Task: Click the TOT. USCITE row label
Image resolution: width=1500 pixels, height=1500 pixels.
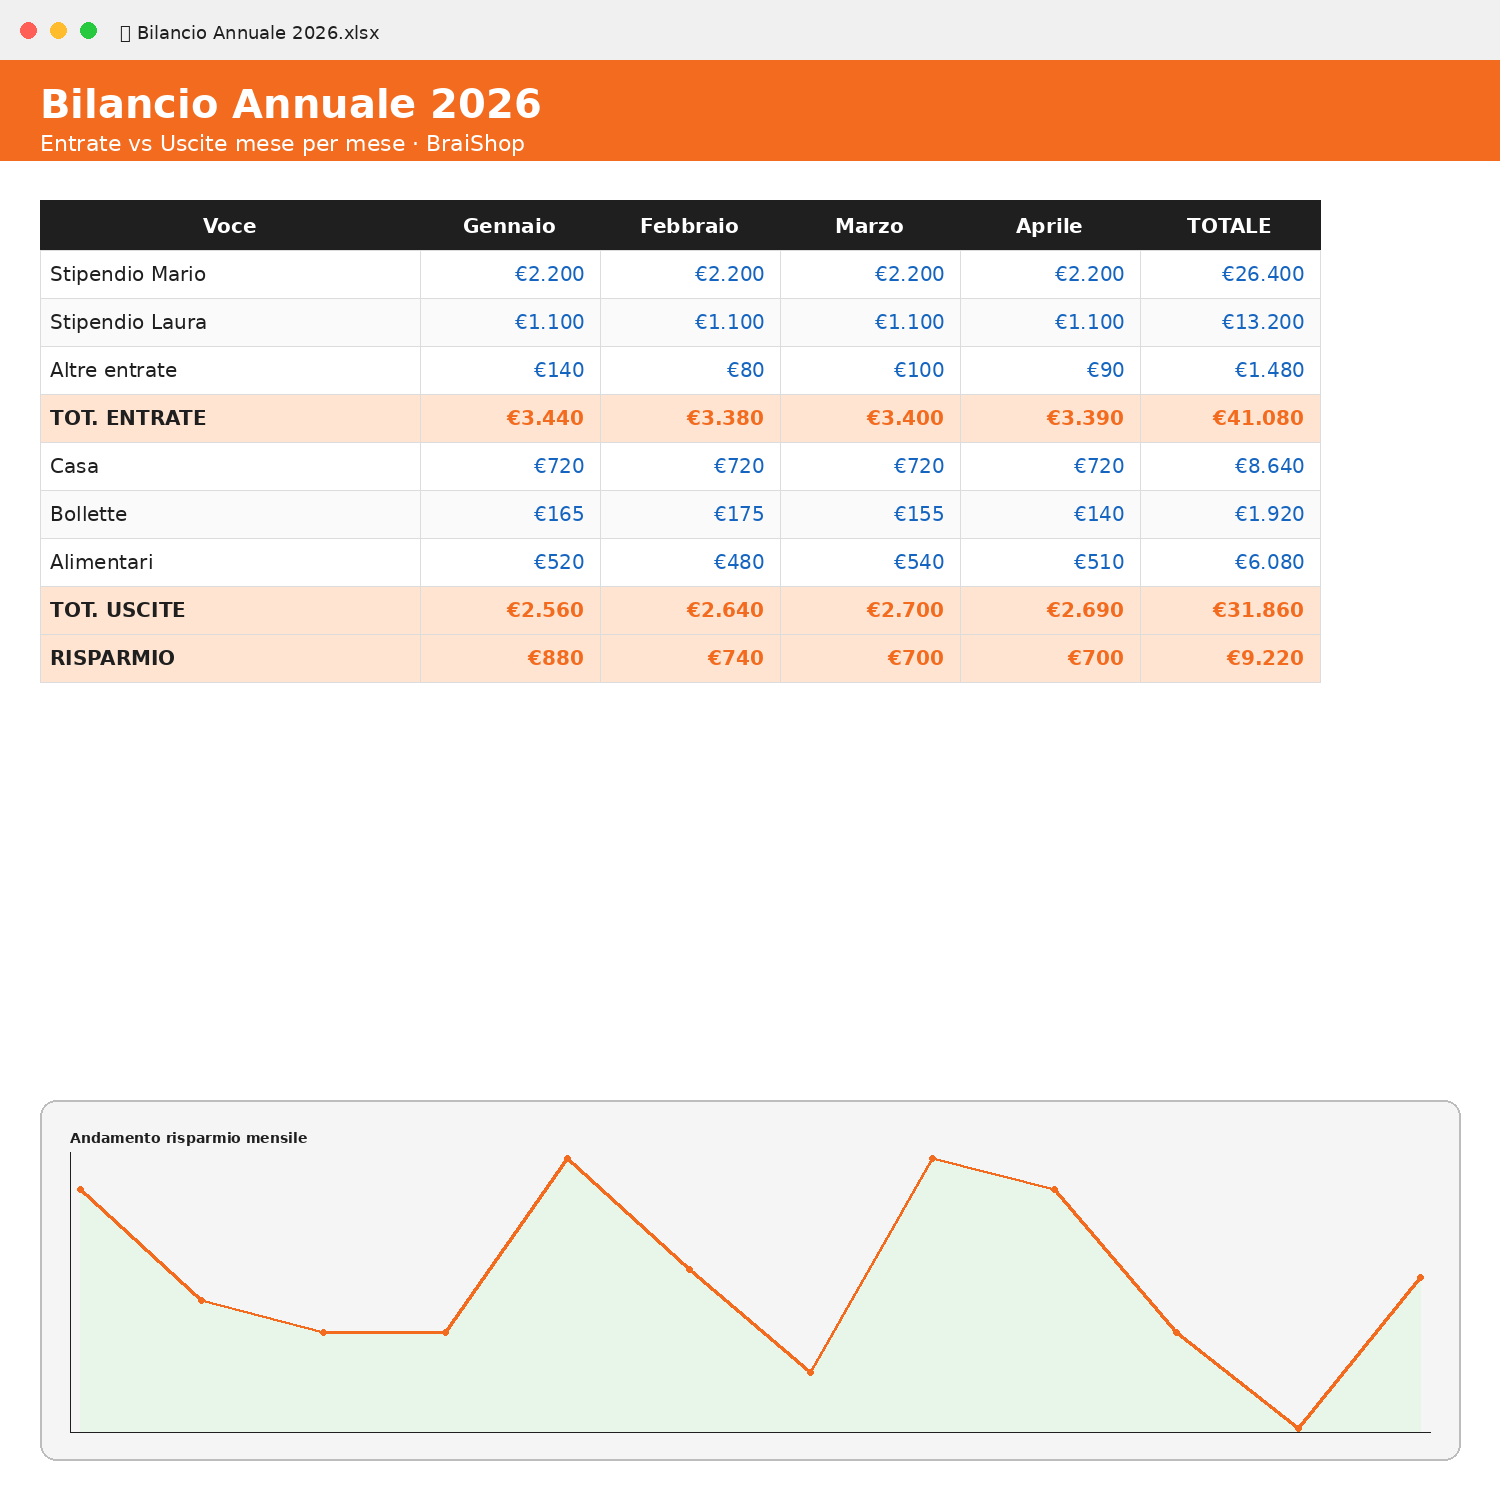Action: pyautogui.click(x=117, y=610)
